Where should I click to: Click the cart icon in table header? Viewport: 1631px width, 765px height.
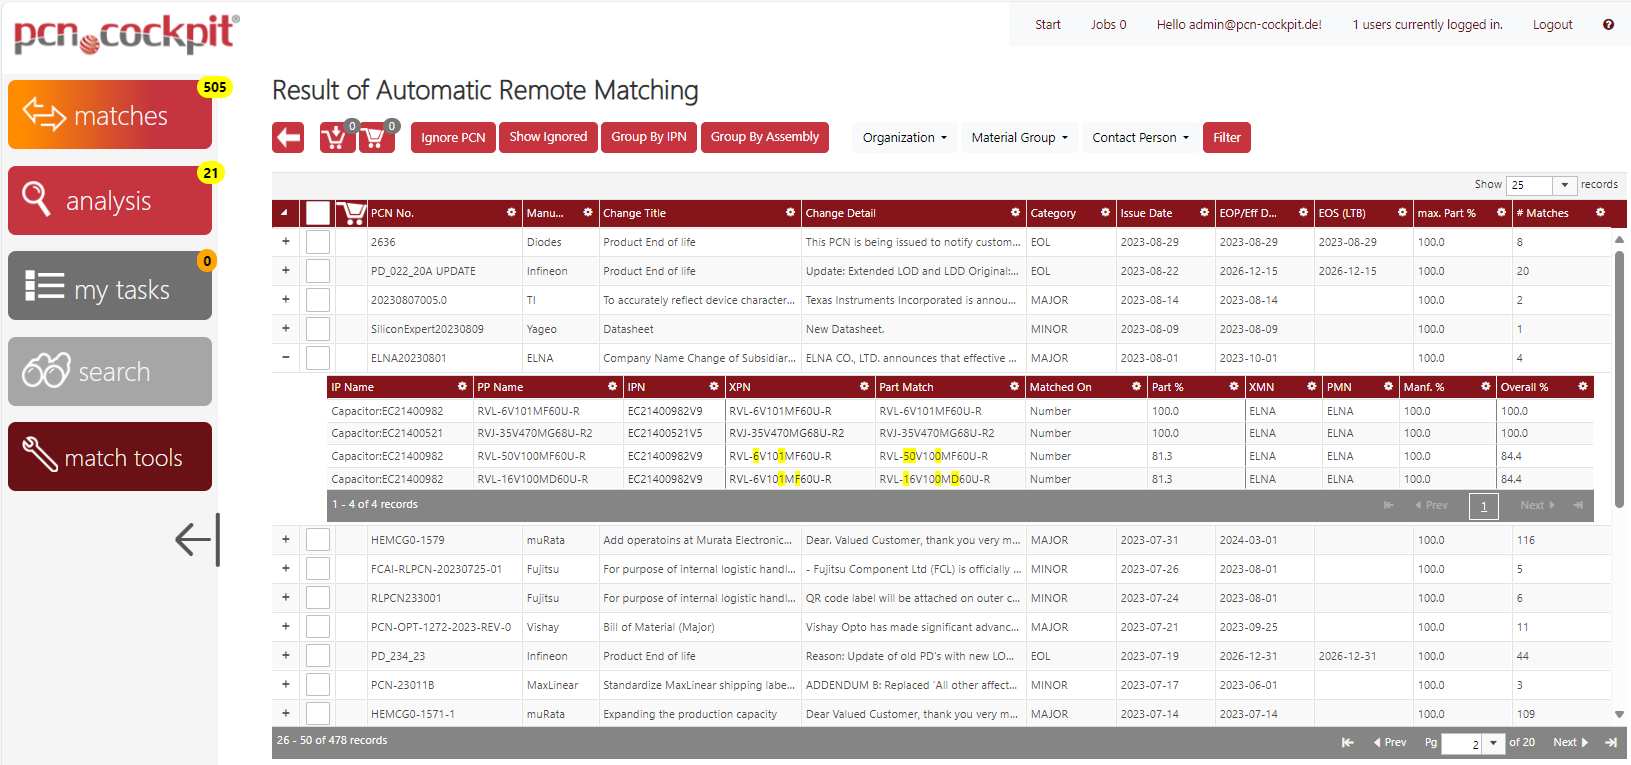click(350, 213)
